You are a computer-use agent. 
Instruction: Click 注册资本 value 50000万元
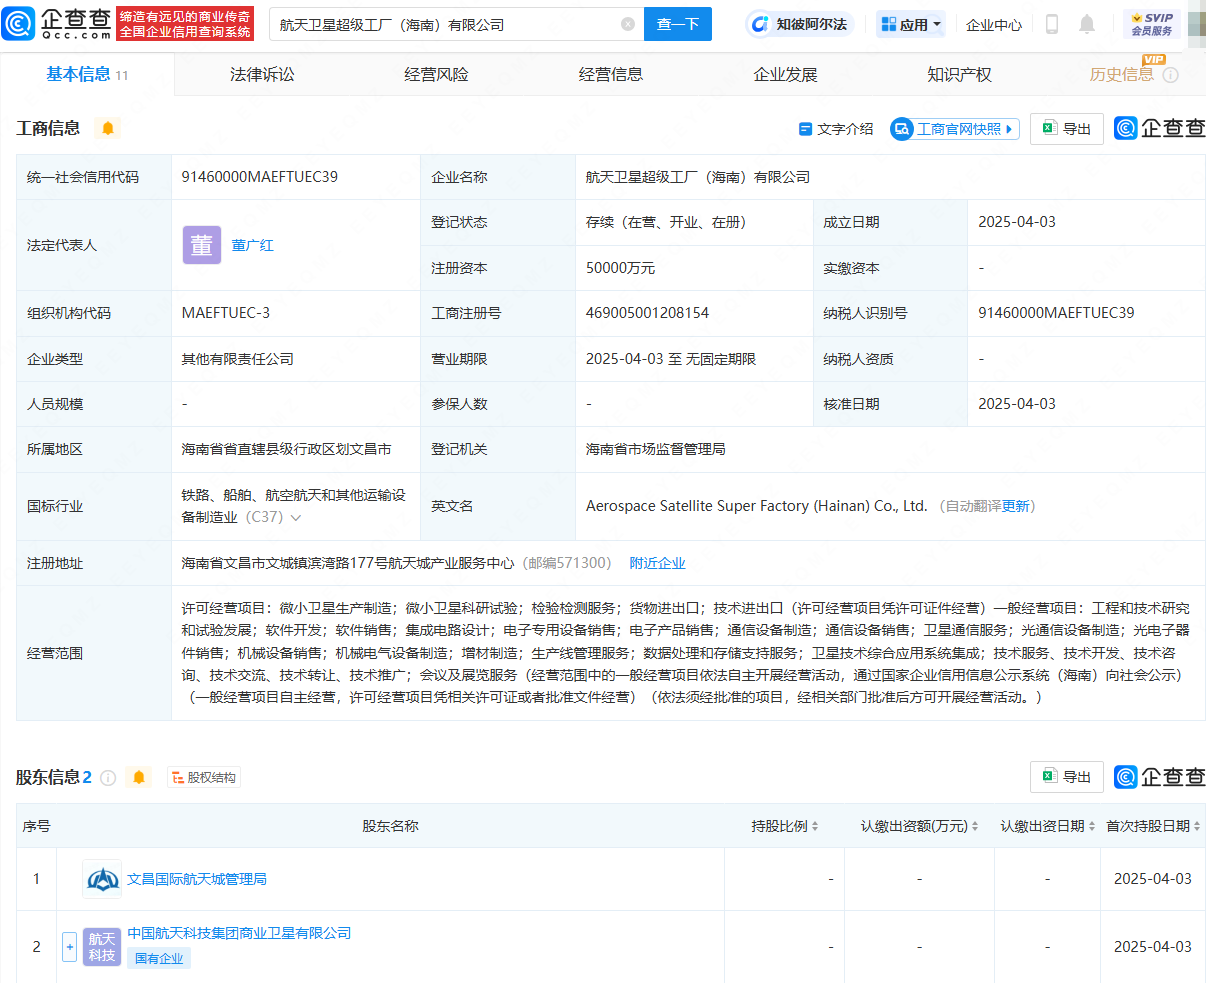point(621,268)
